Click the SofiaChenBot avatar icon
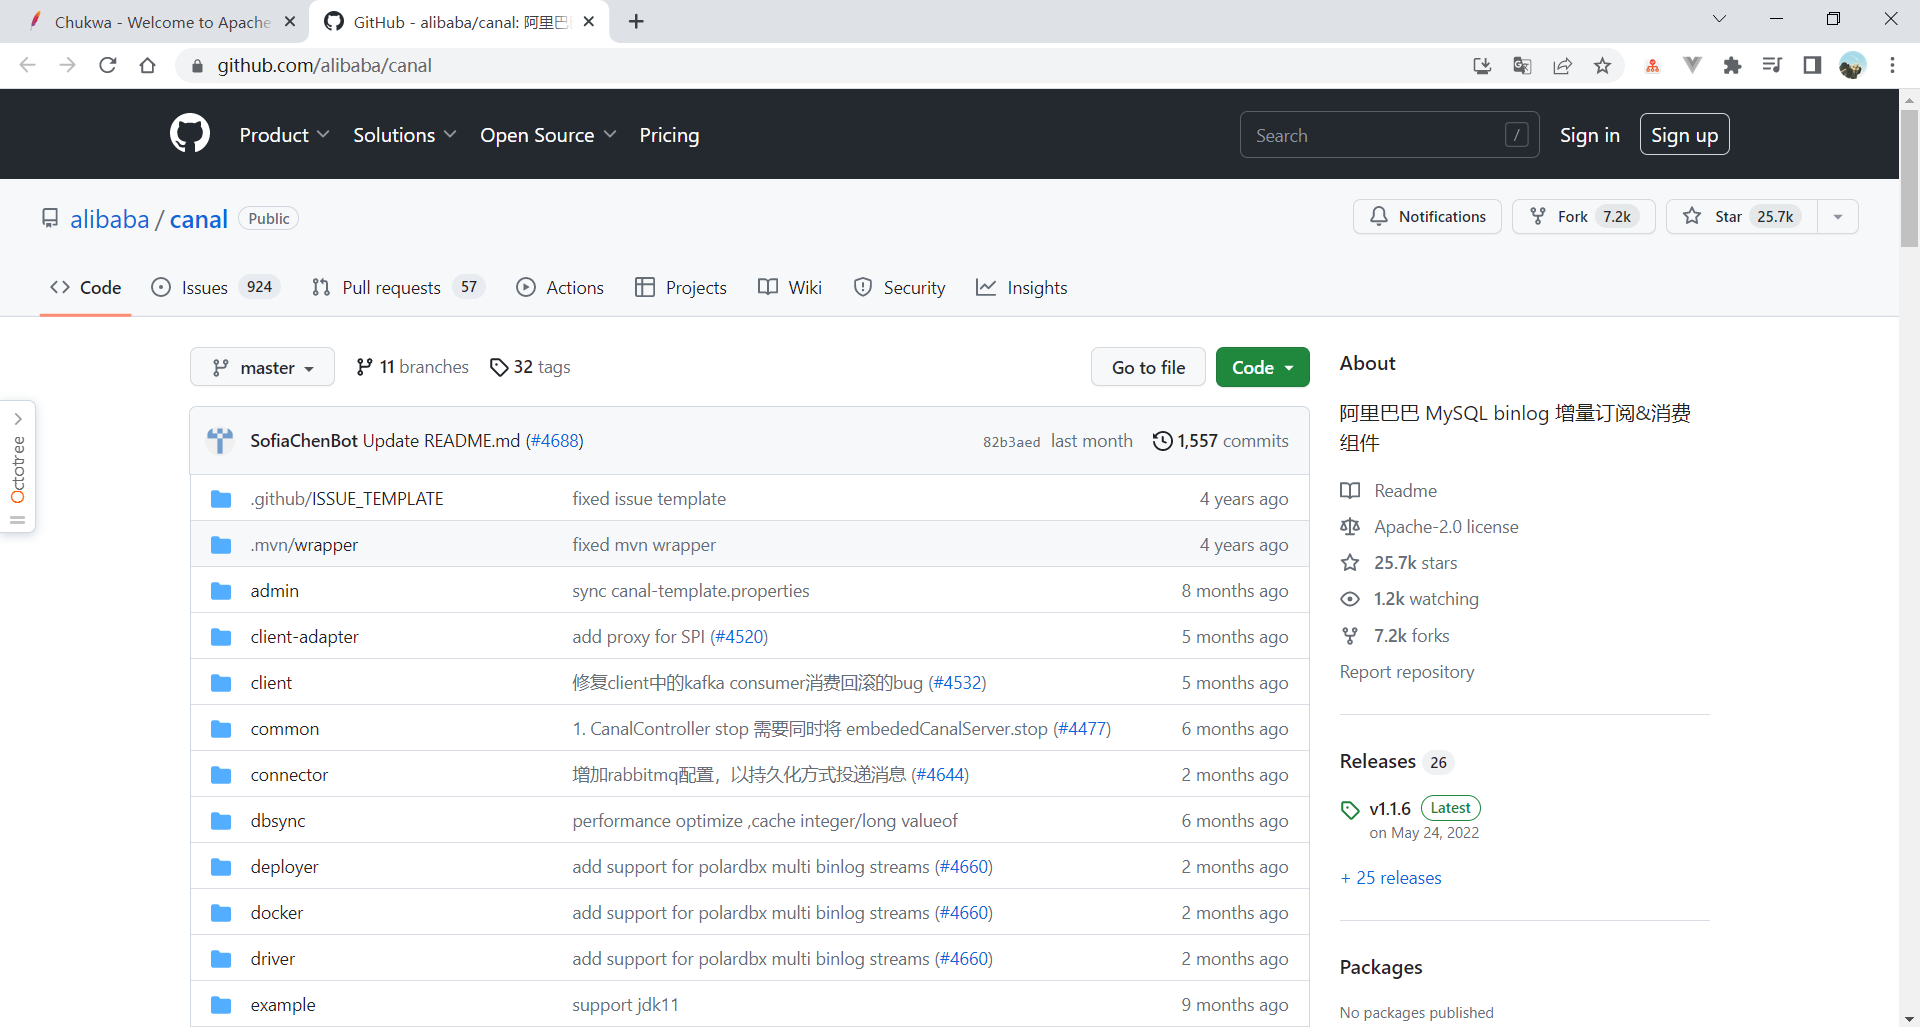 220,440
